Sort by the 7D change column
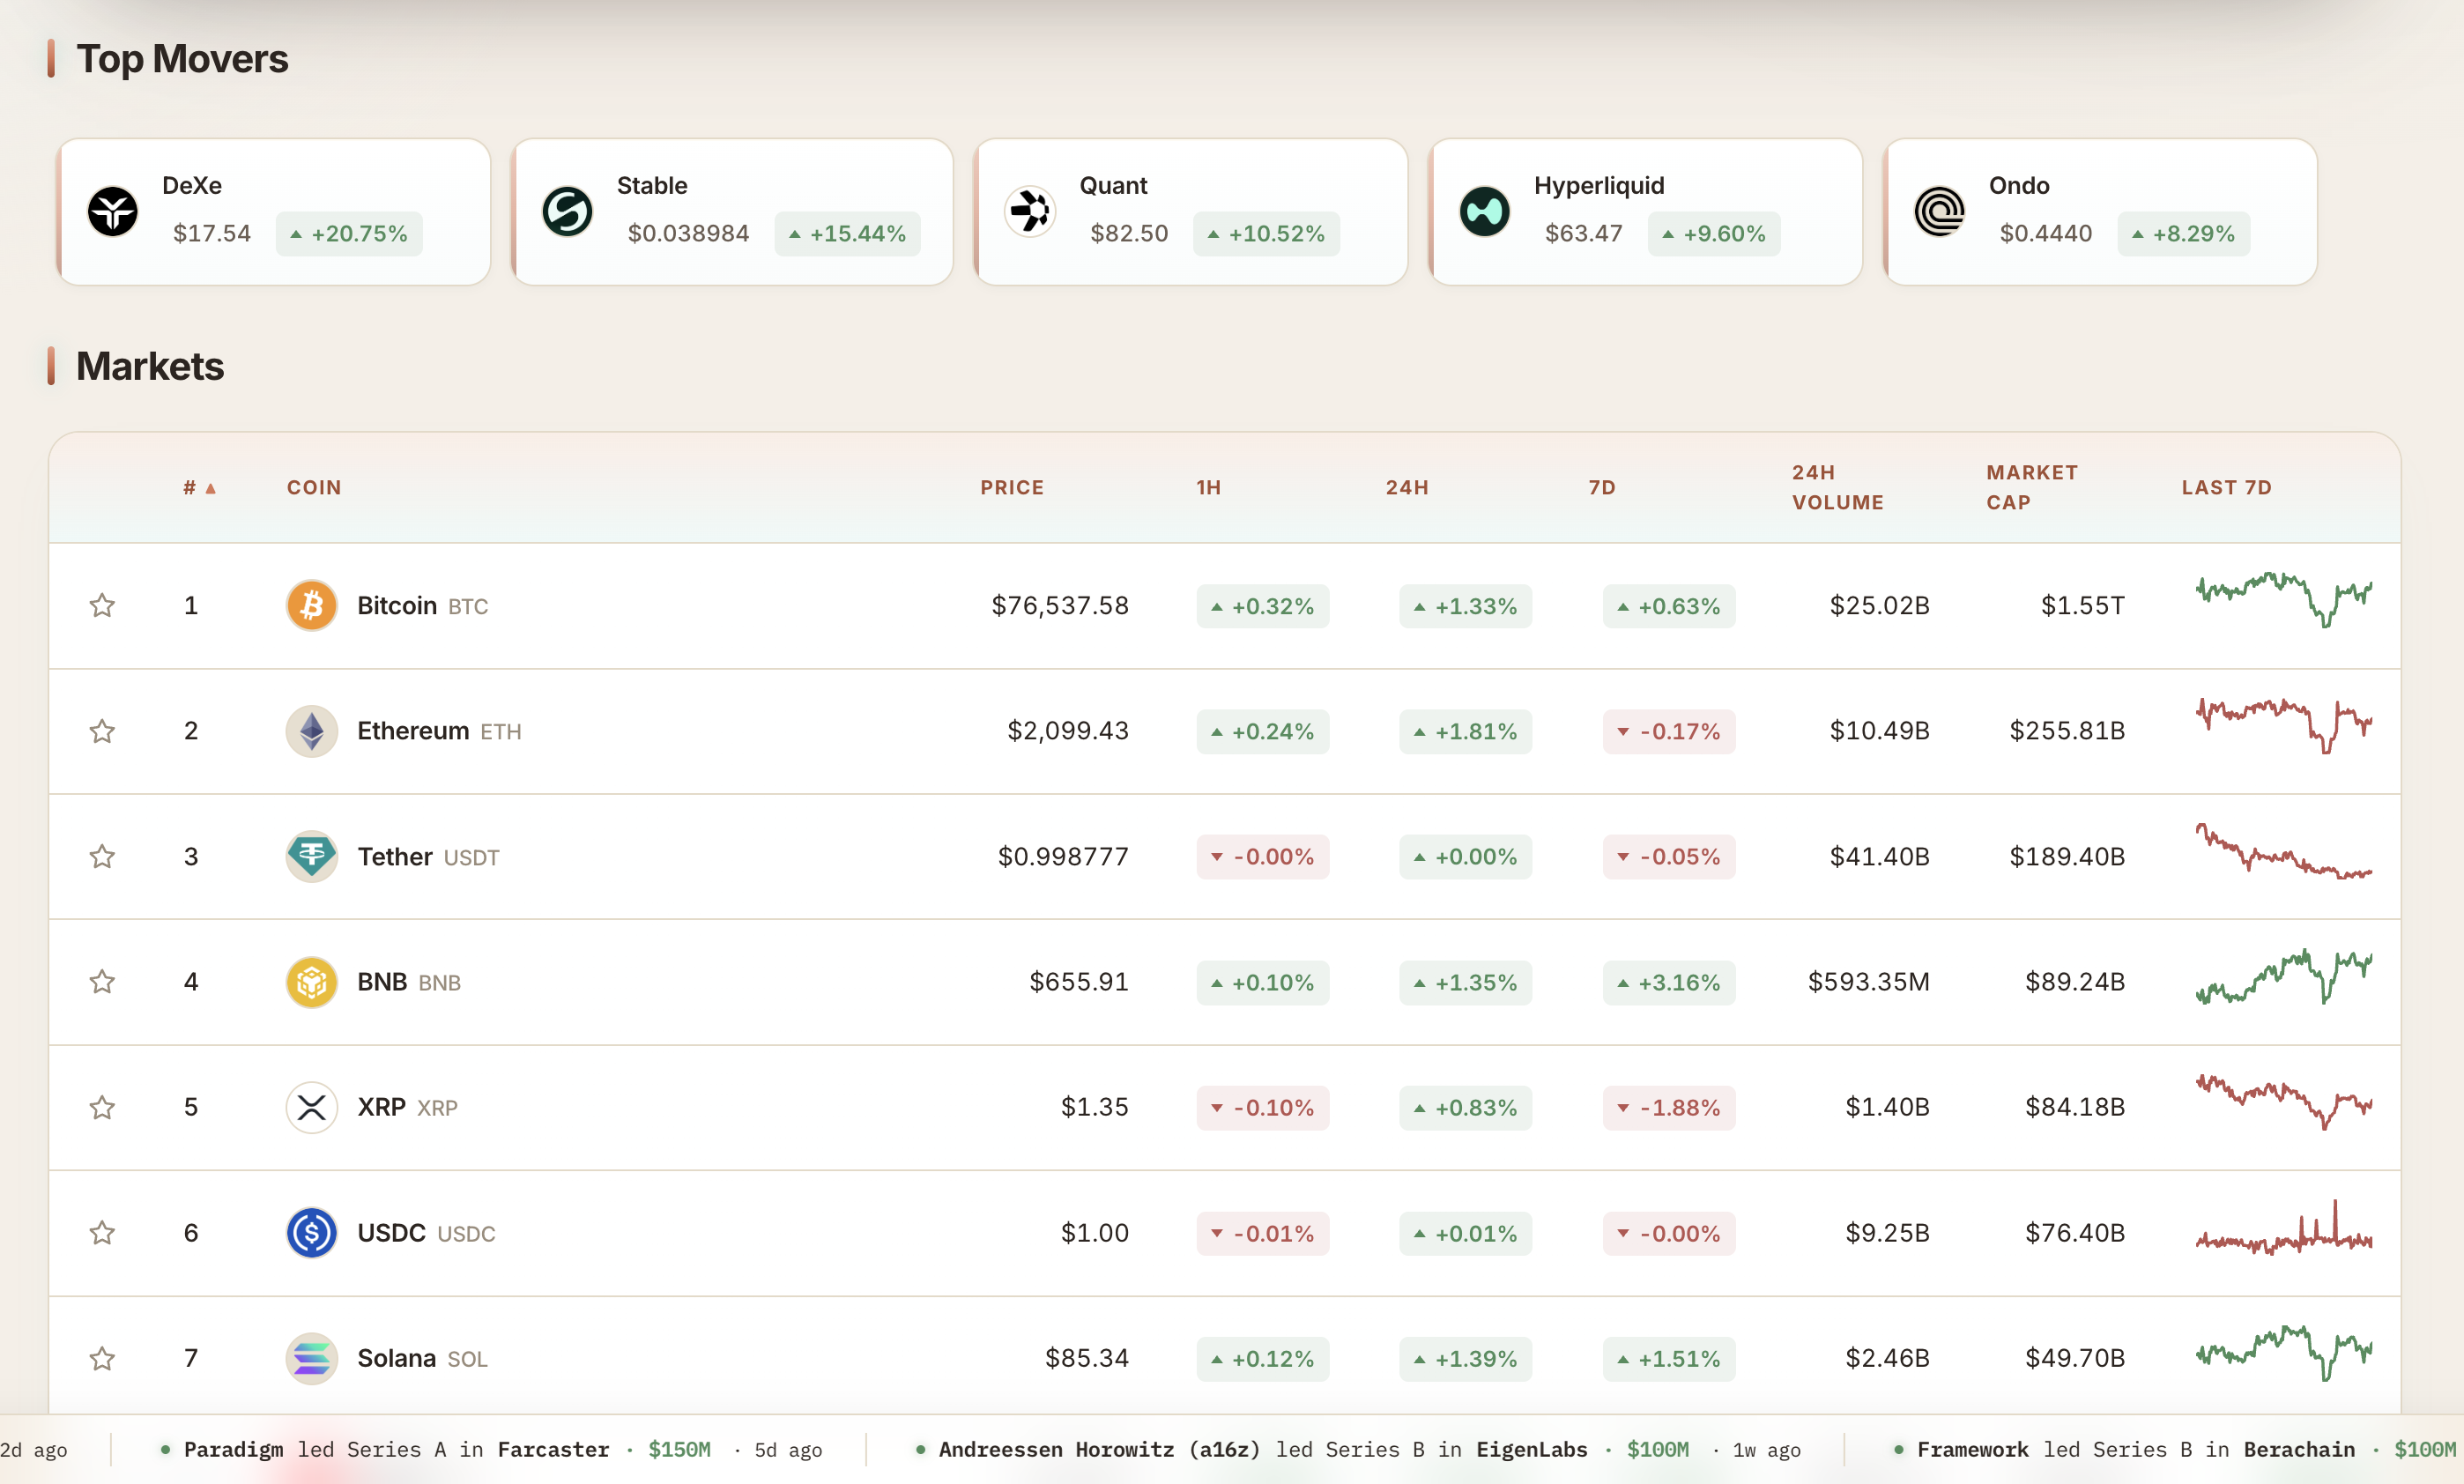This screenshot has height=1484, width=2464. pyautogui.click(x=1602, y=487)
